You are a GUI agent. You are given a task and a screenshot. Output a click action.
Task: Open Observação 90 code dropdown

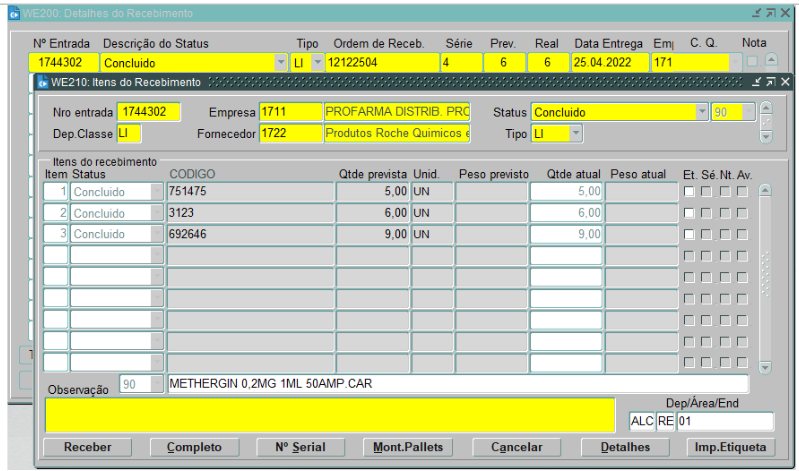click(157, 384)
